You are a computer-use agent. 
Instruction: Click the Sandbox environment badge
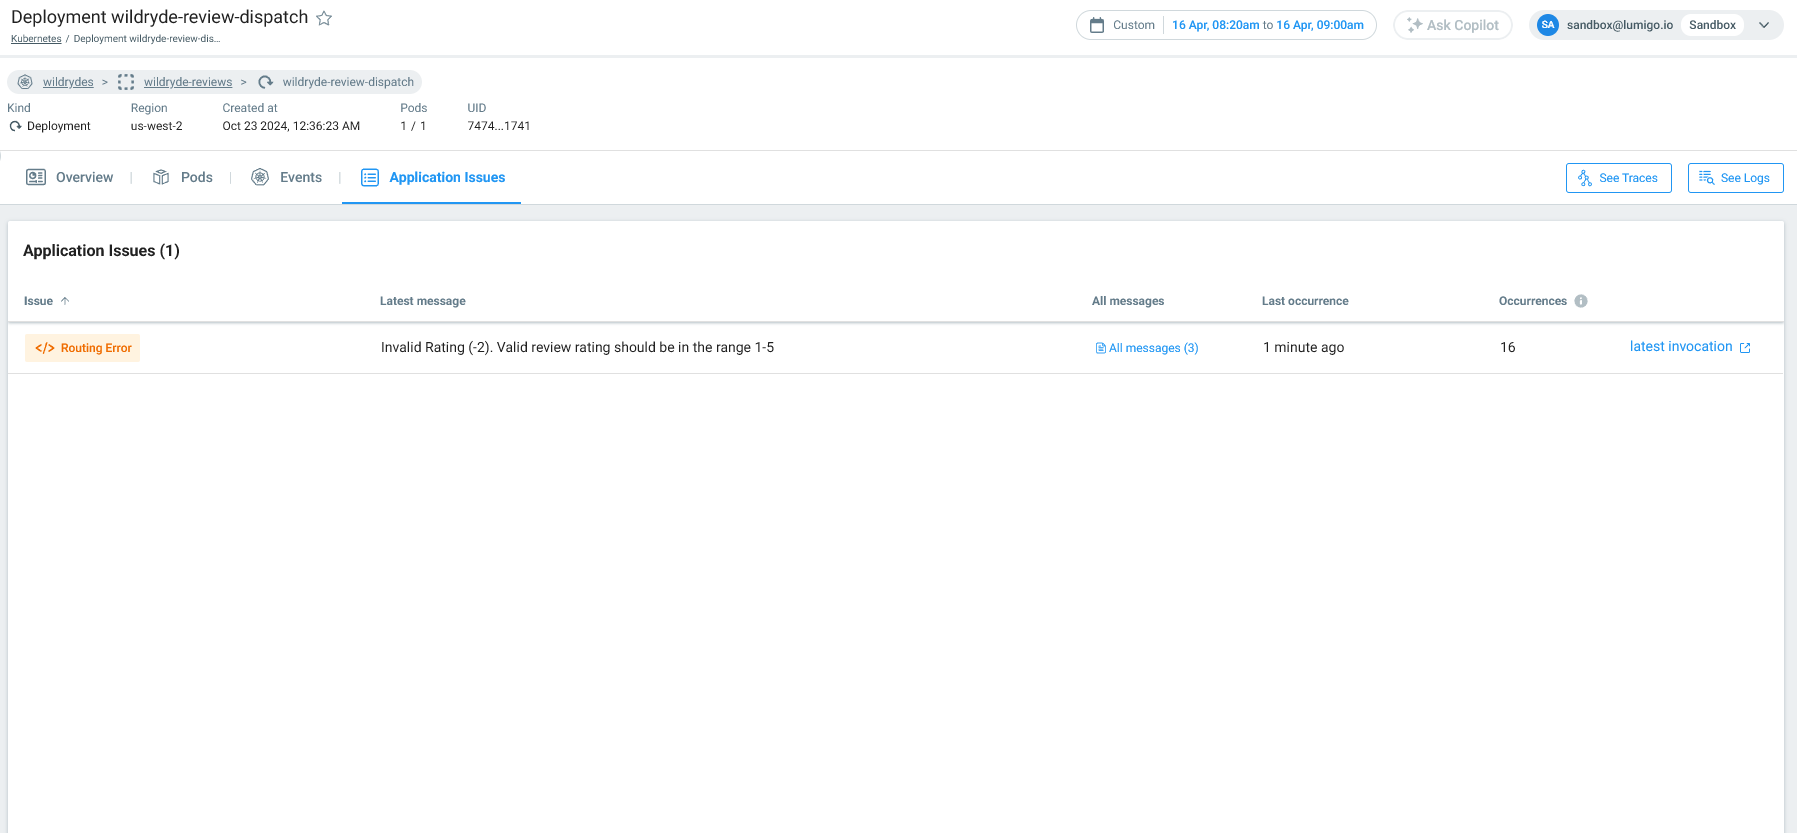pos(1712,25)
